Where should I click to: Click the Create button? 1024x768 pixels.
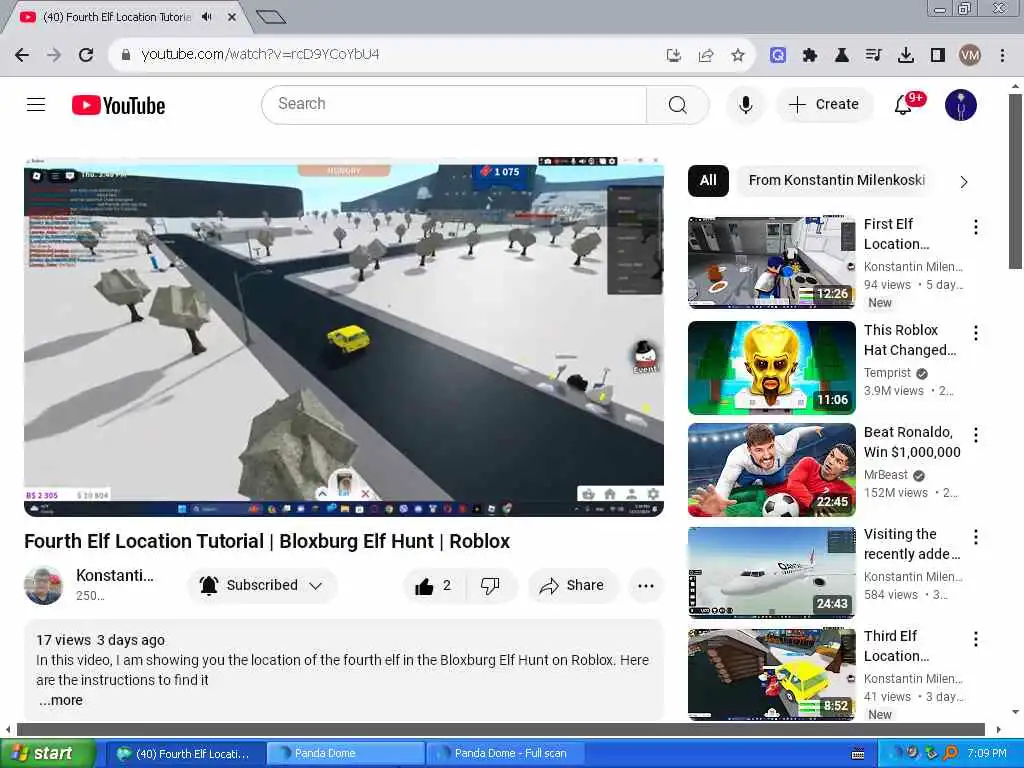pyautogui.click(x=824, y=104)
